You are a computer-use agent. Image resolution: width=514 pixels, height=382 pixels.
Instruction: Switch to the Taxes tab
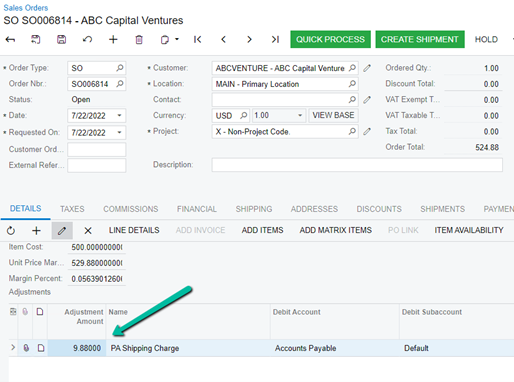tap(72, 209)
